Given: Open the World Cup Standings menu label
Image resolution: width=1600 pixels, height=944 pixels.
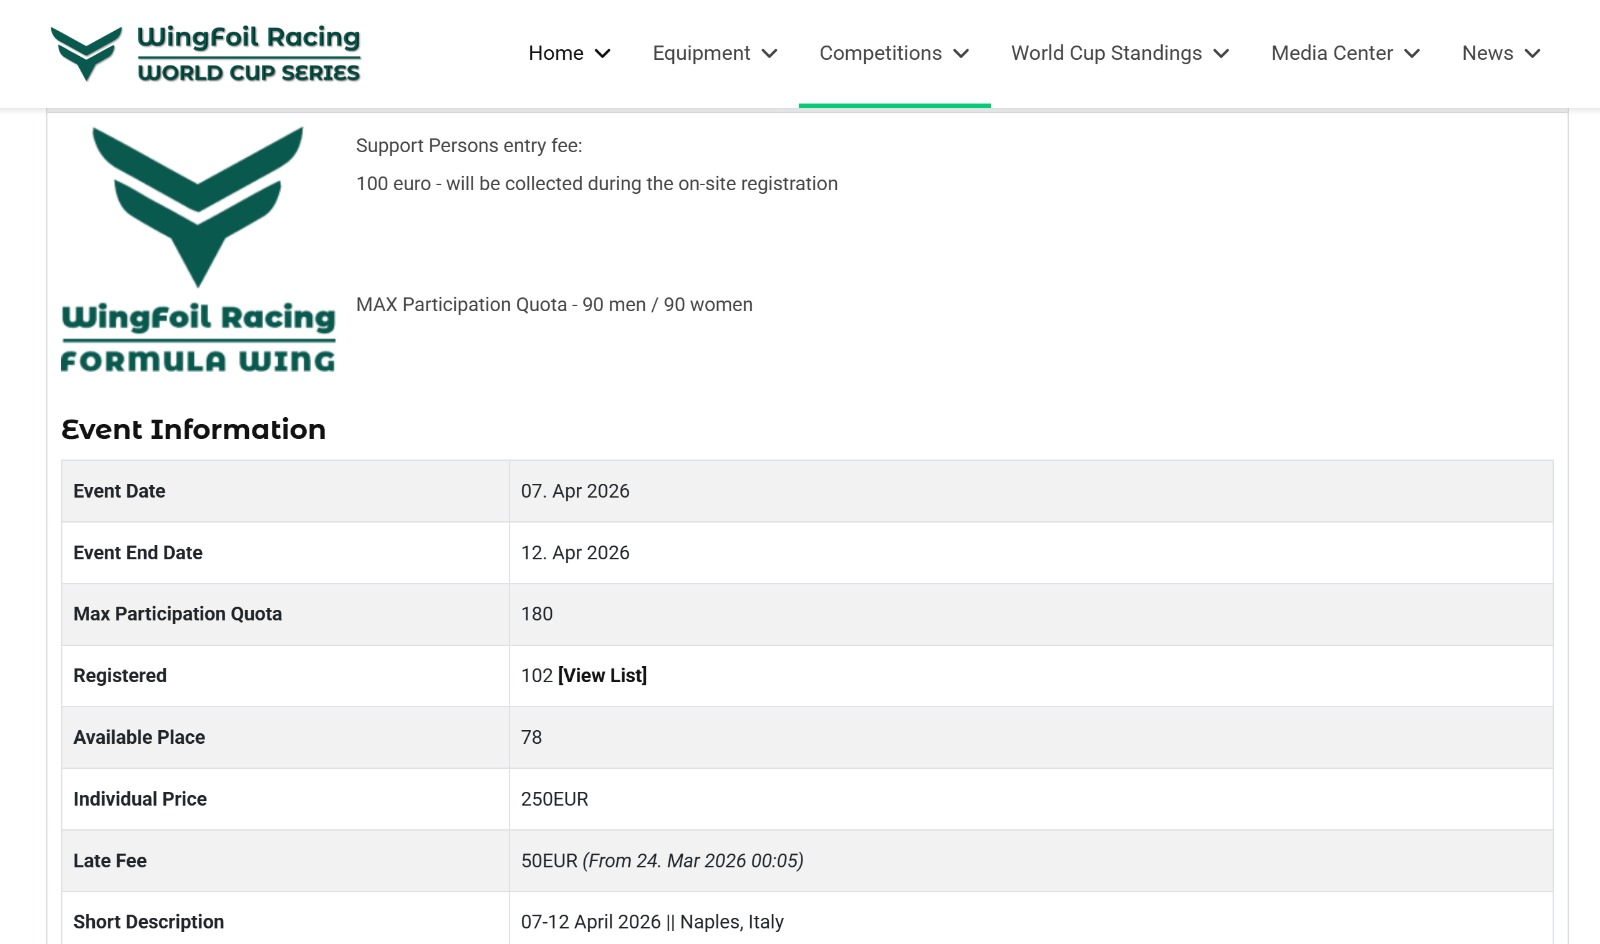Looking at the screenshot, I should point(1106,53).
